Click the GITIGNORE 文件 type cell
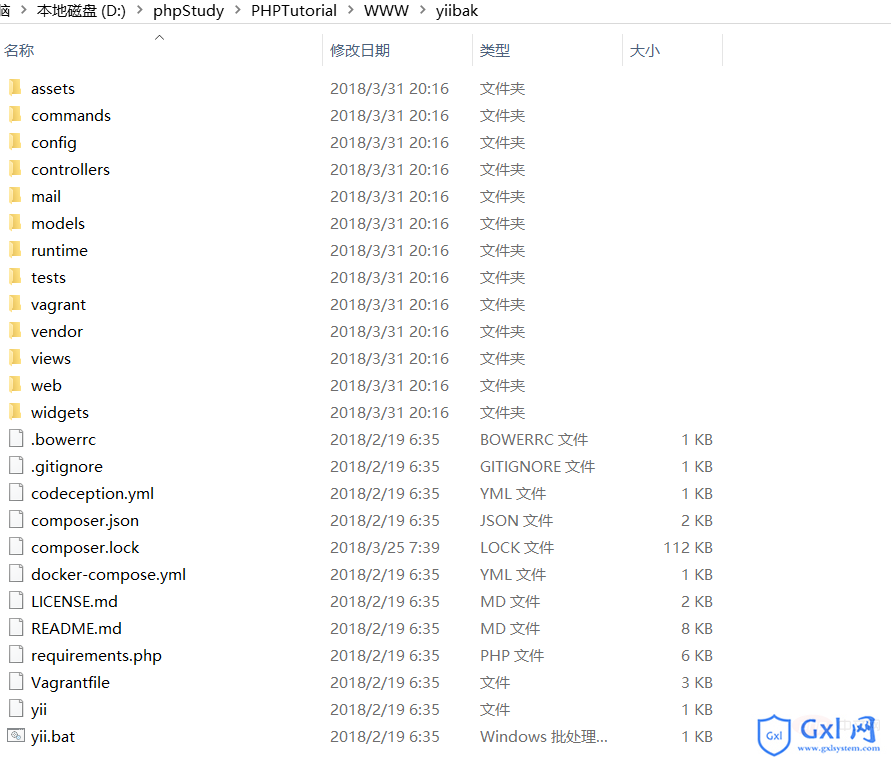 click(537, 467)
